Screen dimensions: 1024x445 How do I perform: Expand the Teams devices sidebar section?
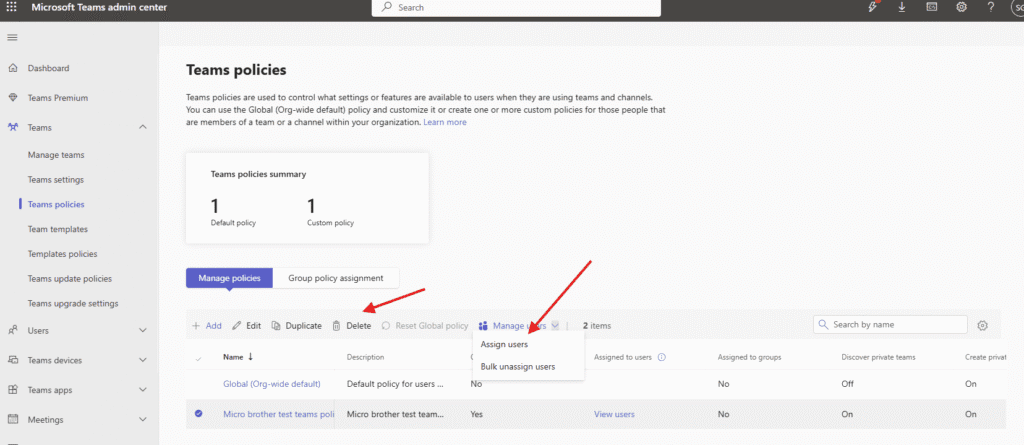pos(143,360)
